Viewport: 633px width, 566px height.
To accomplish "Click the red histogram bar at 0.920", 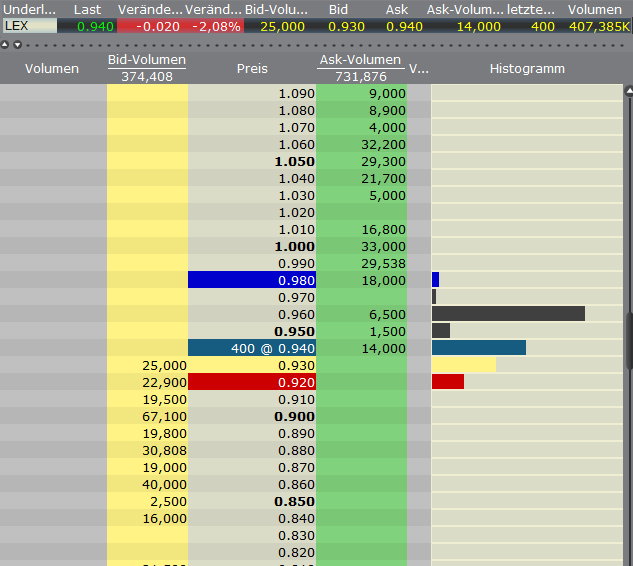I will [447, 382].
